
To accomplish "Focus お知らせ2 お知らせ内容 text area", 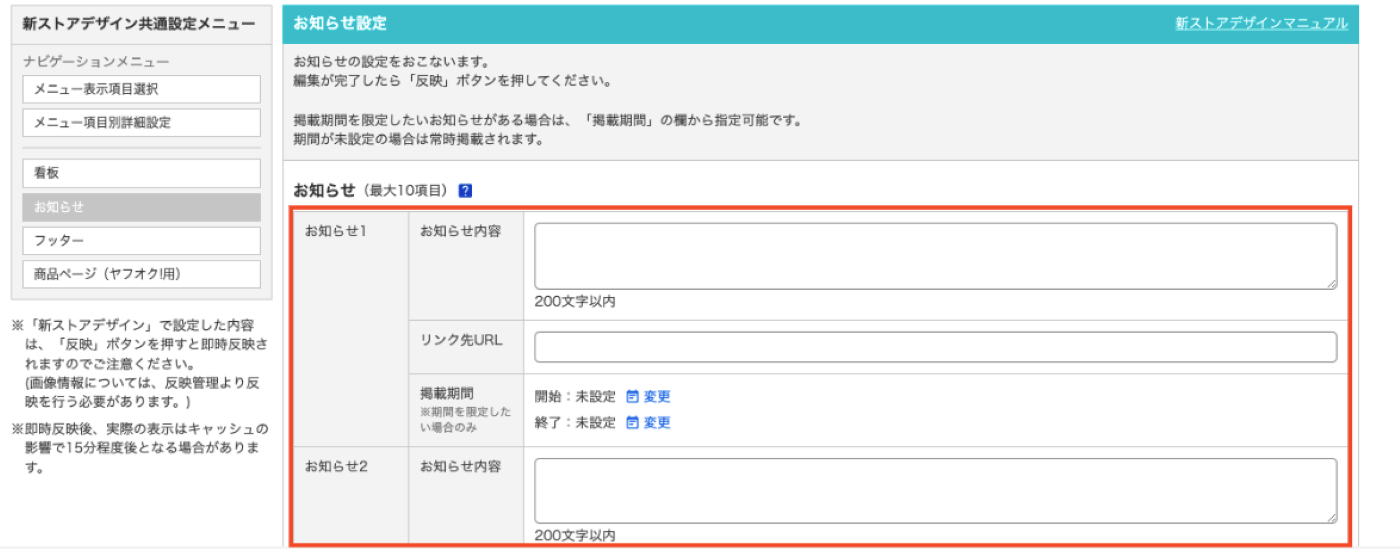I will [x=935, y=490].
